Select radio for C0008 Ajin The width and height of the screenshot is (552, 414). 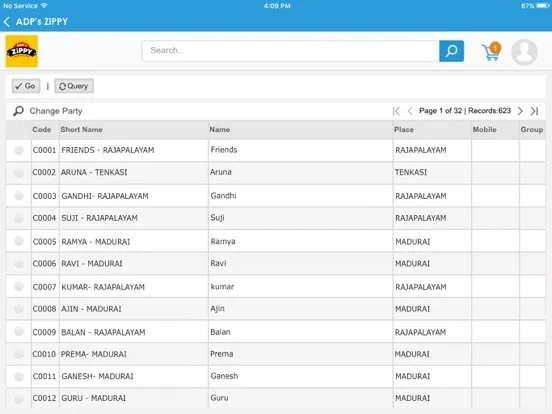[x=19, y=309]
